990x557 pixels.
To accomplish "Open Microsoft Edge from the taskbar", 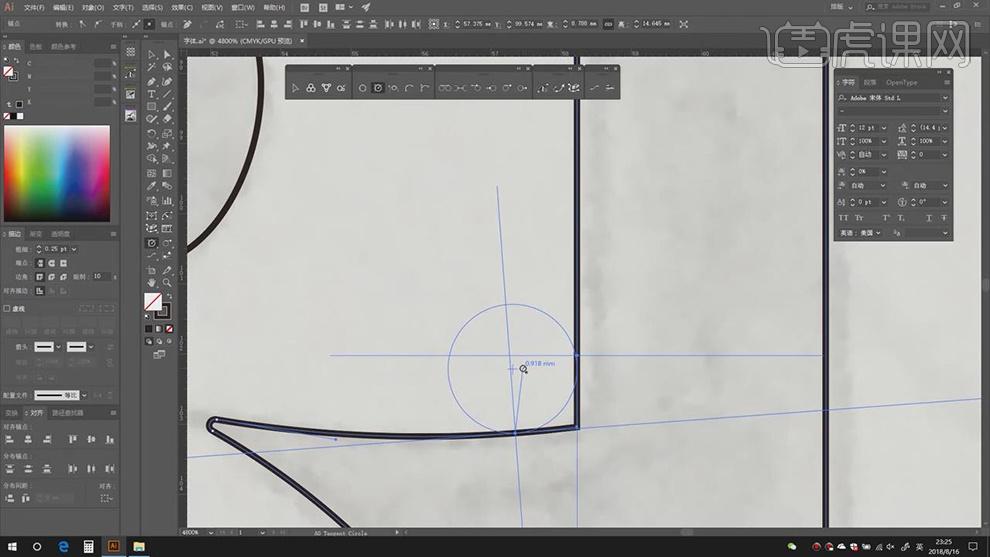I will point(63,546).
